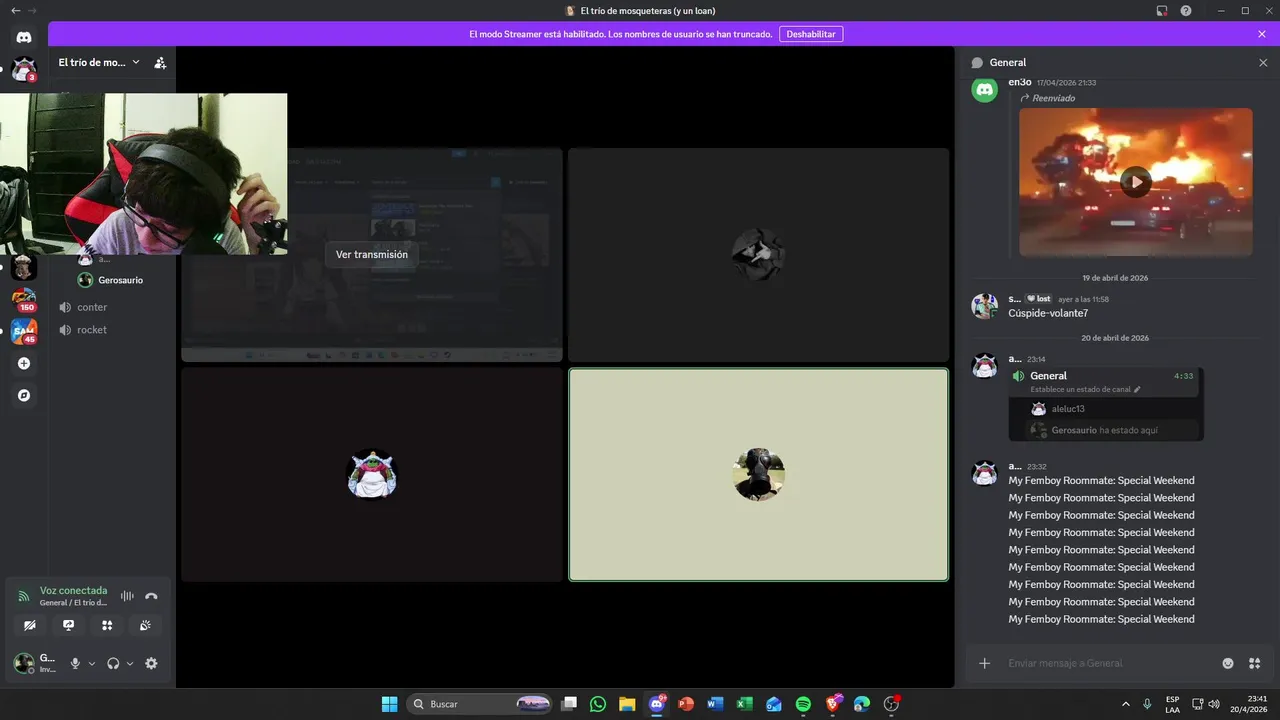Open Spotify from taskbar
This screenshot has height=720, width=1280.
tap(803, 704)
